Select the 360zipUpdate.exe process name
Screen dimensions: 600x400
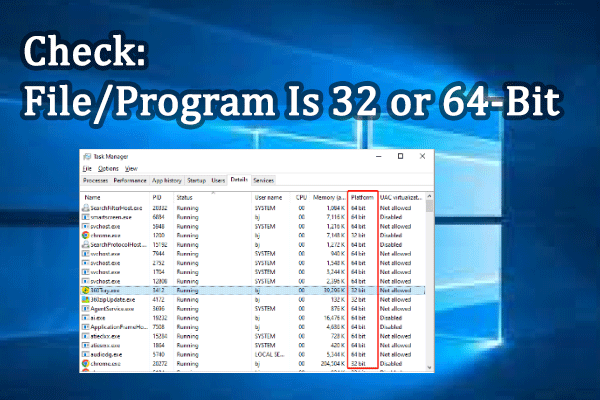pos(112,300)
